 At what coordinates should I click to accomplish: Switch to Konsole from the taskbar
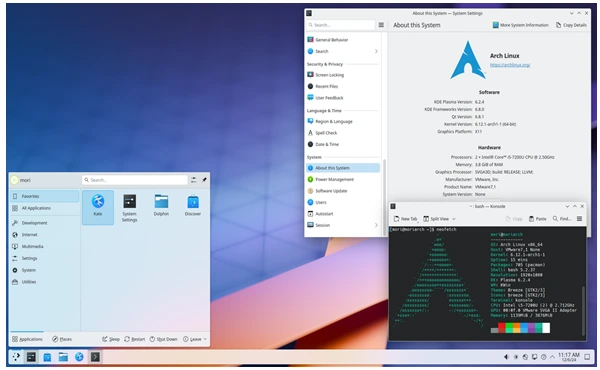pyautogui.click(x=95, y=357)
